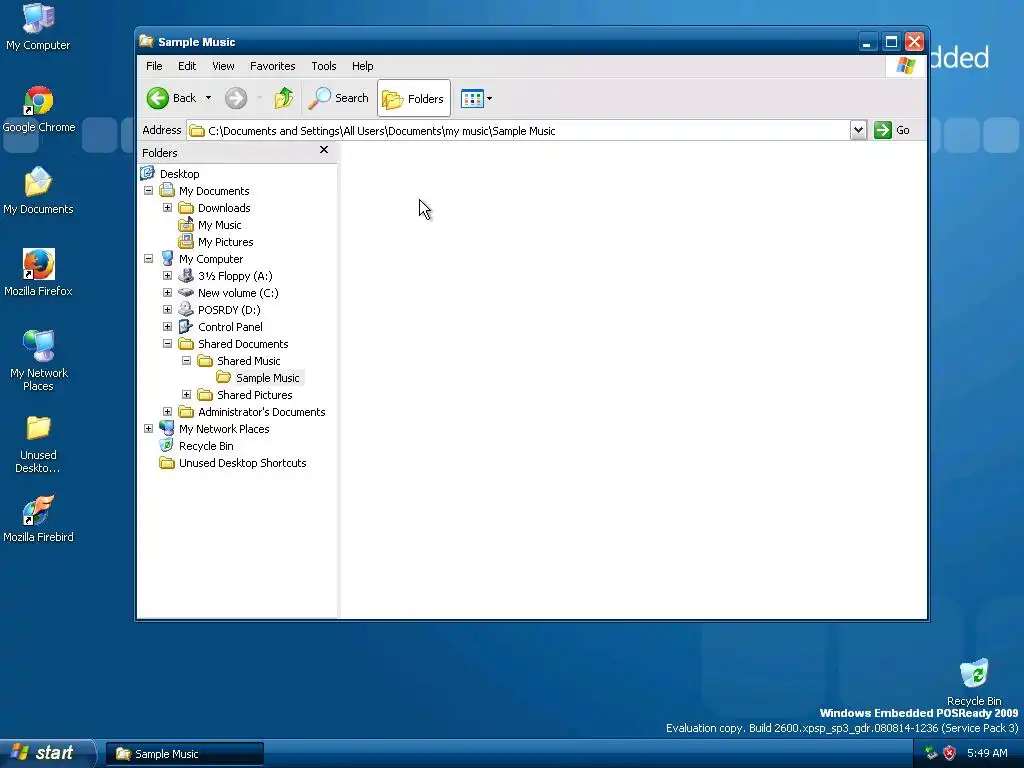
Task: Click the Sample Music taskbar button
Action: tap(185, 754)
